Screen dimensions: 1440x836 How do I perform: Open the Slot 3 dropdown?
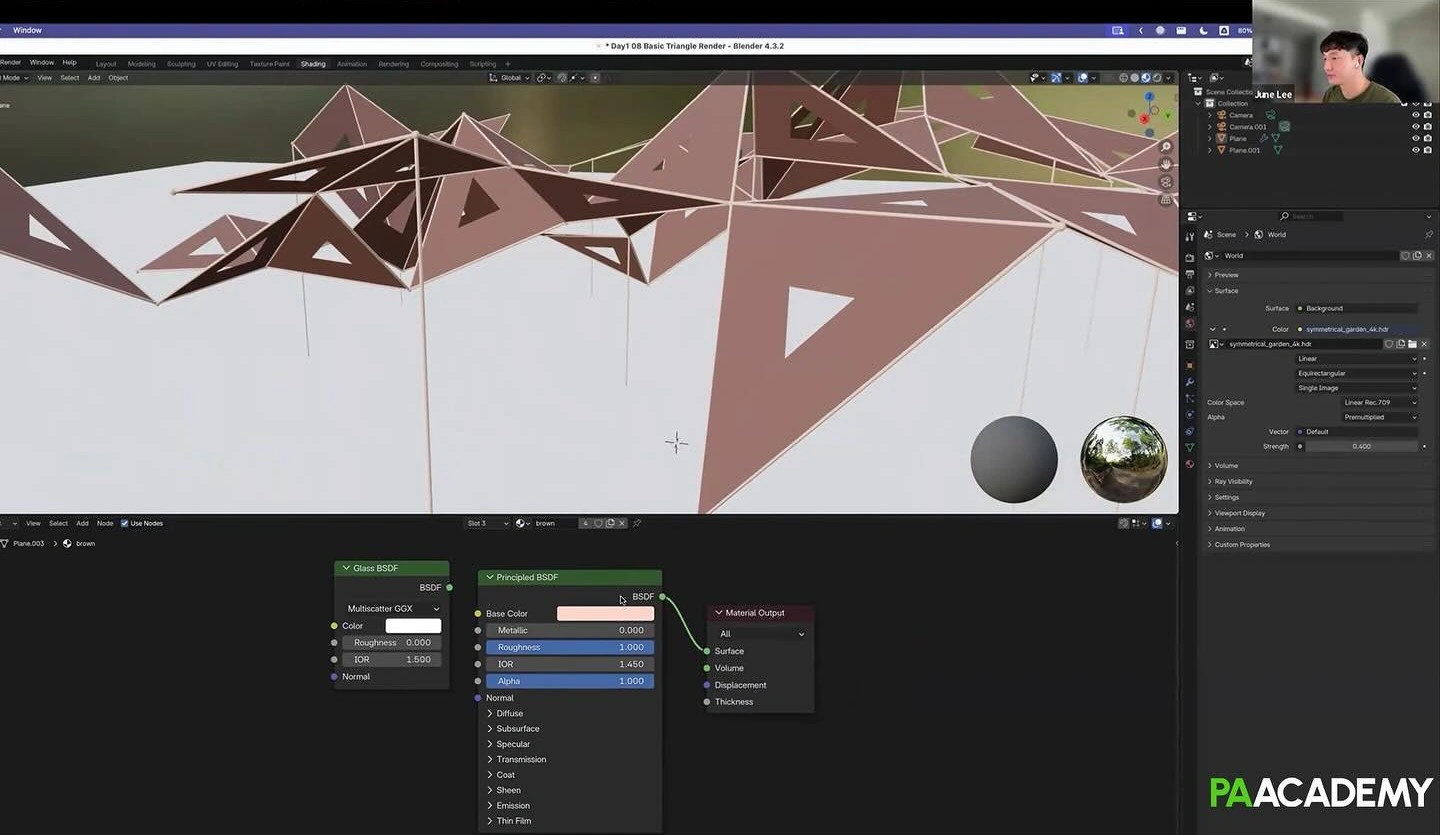[486, 523]
